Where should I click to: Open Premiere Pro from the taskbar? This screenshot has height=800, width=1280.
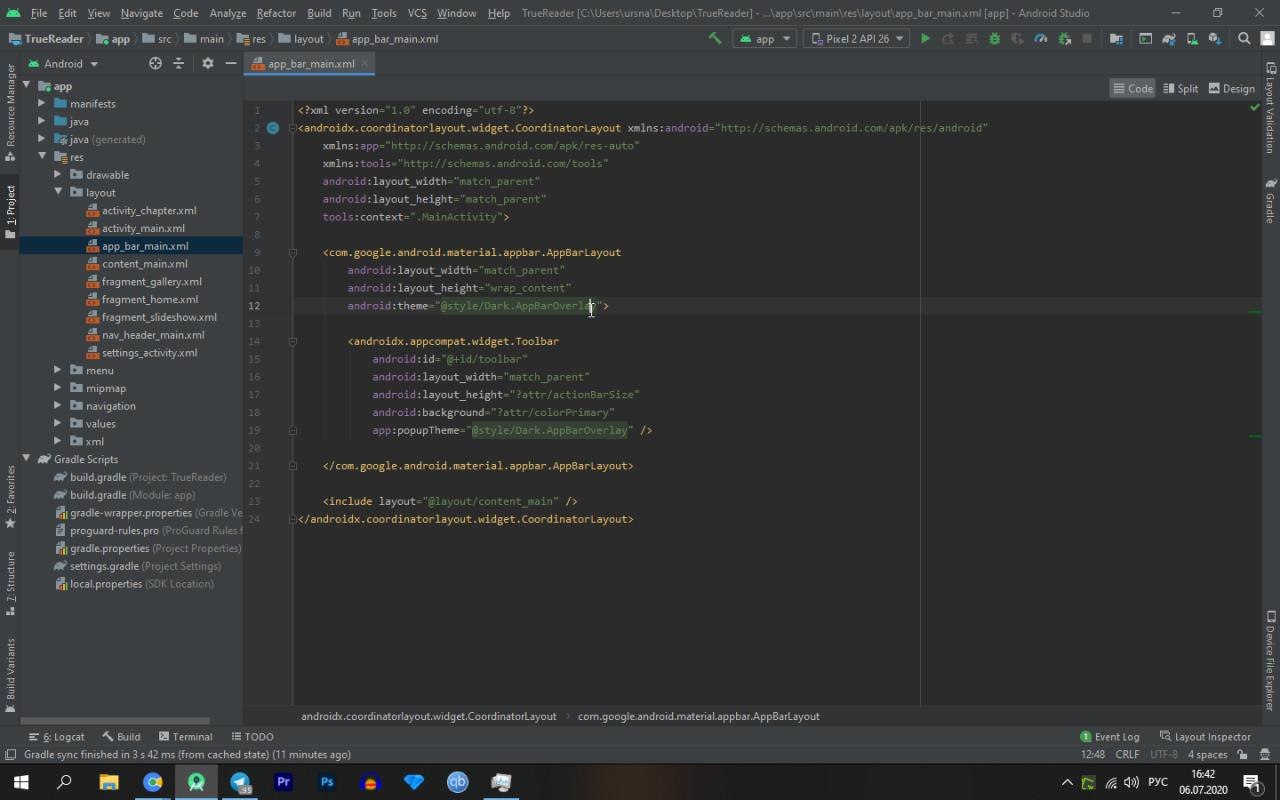click(x=283, y=782)
